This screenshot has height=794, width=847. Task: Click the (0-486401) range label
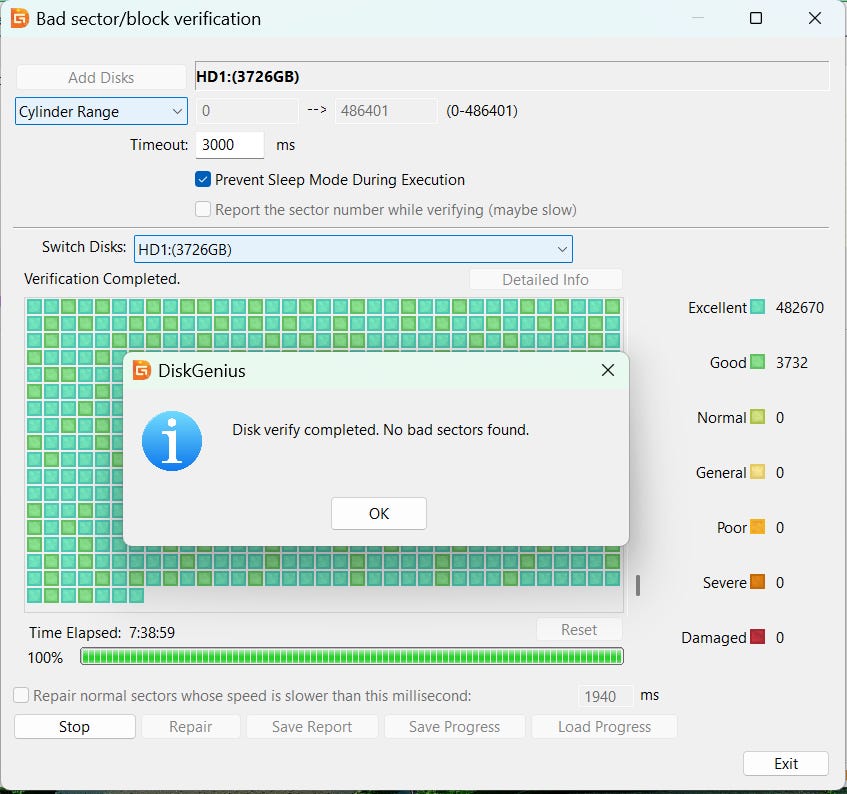click(482, 111)
